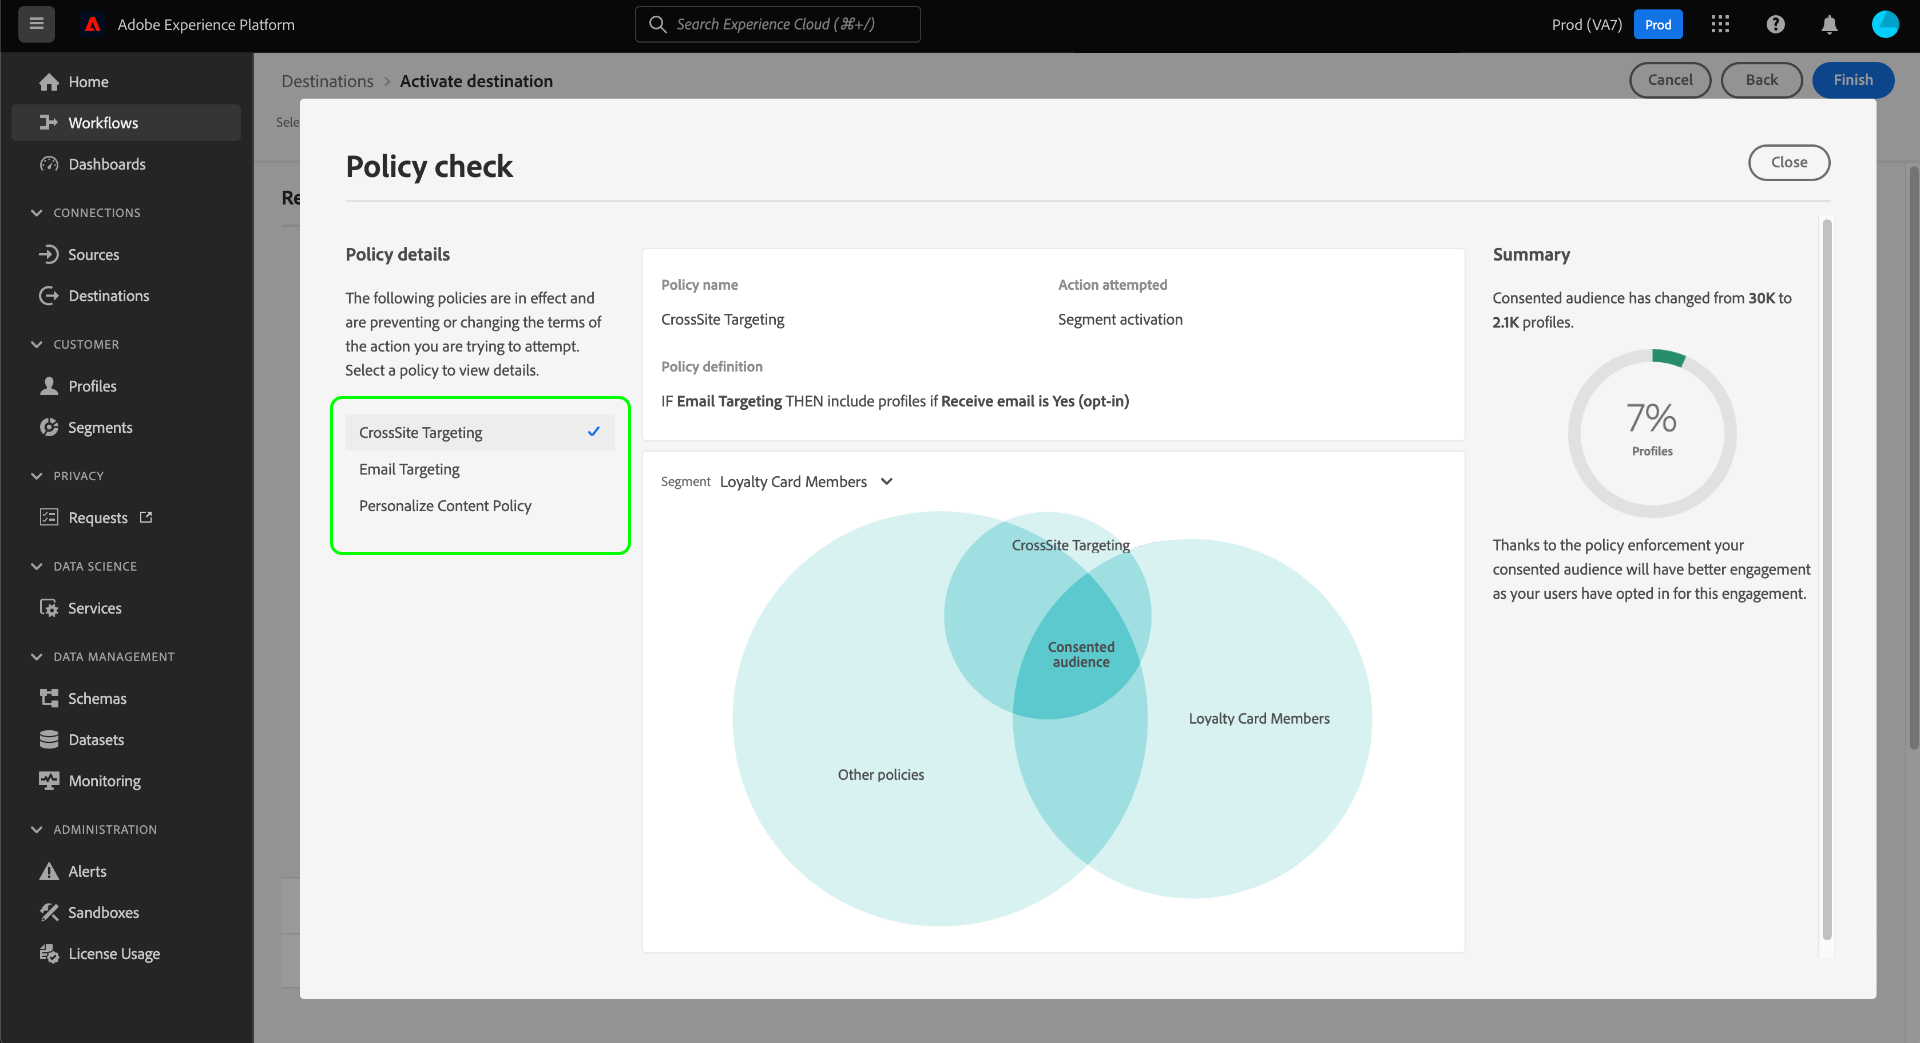Click the Adobe logo icon
The image size is (1920, 1043).
[x=93, y=24]
